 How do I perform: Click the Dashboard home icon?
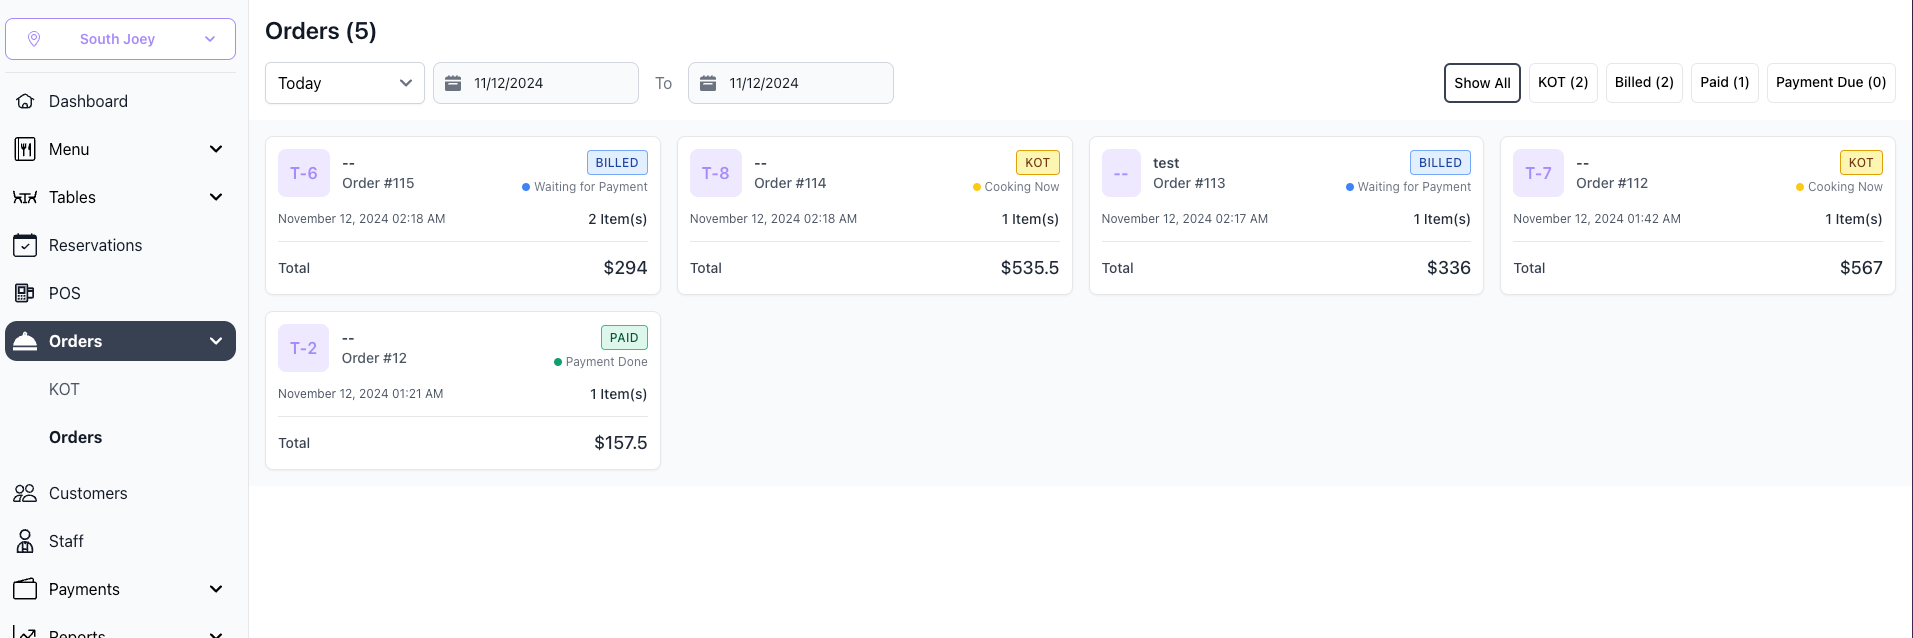25,101
